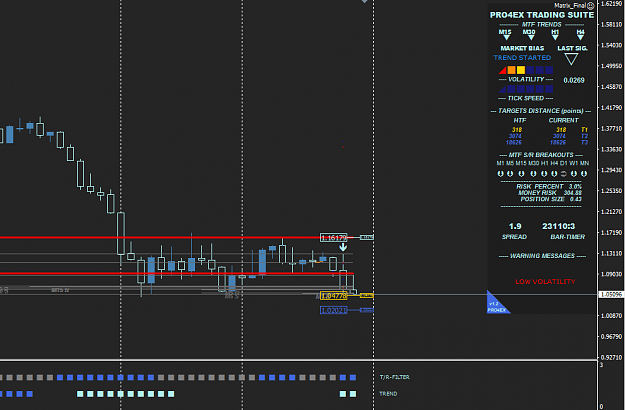Click the H1 breakout arrow in S/R Breakouts
625x410 pixels.
pos(544,174)
